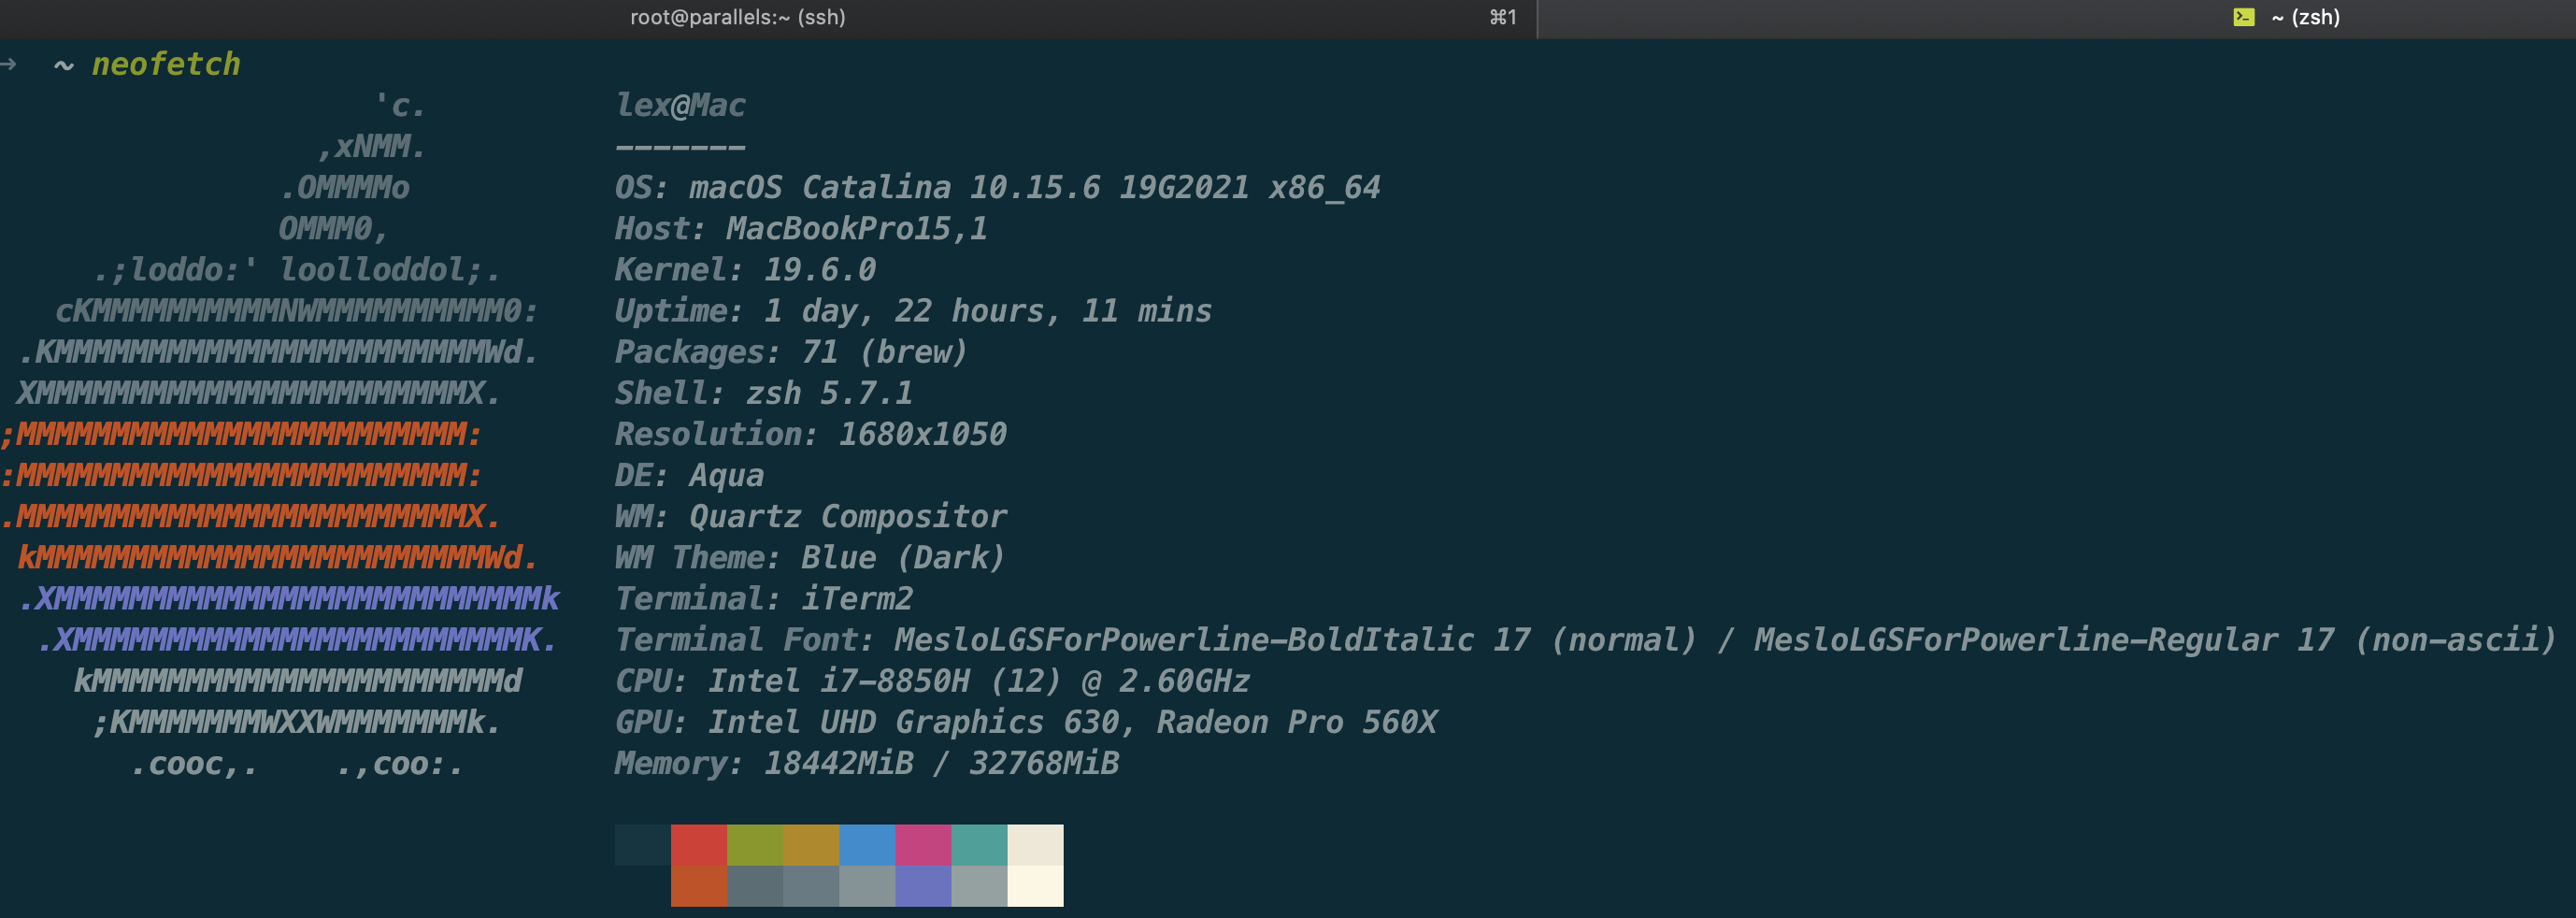Click the Resolution: 1680x1050 line

coord(811,433)
